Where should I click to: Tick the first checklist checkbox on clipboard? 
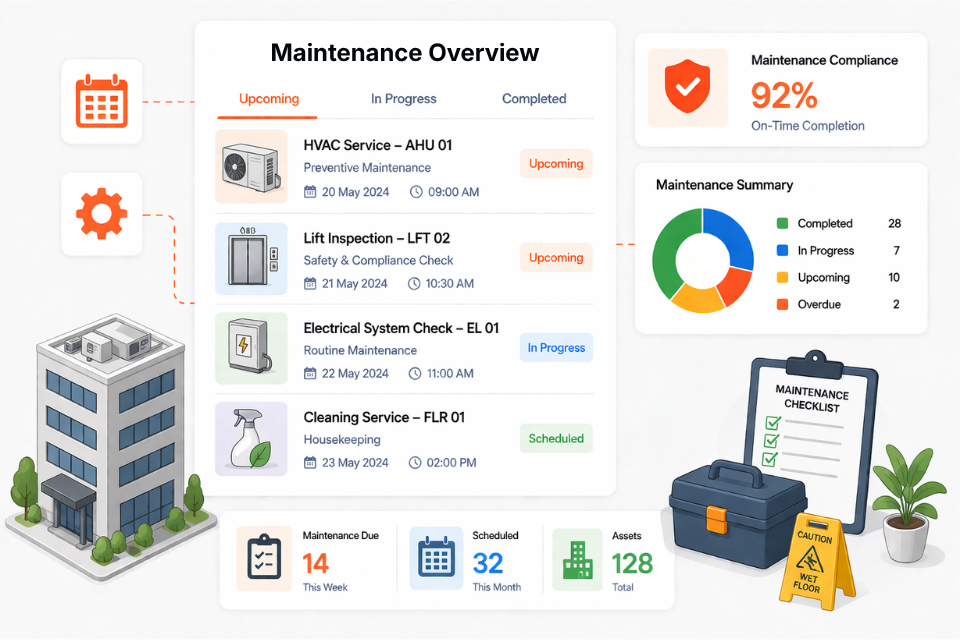pyautogui.click(x=773, y=423)
